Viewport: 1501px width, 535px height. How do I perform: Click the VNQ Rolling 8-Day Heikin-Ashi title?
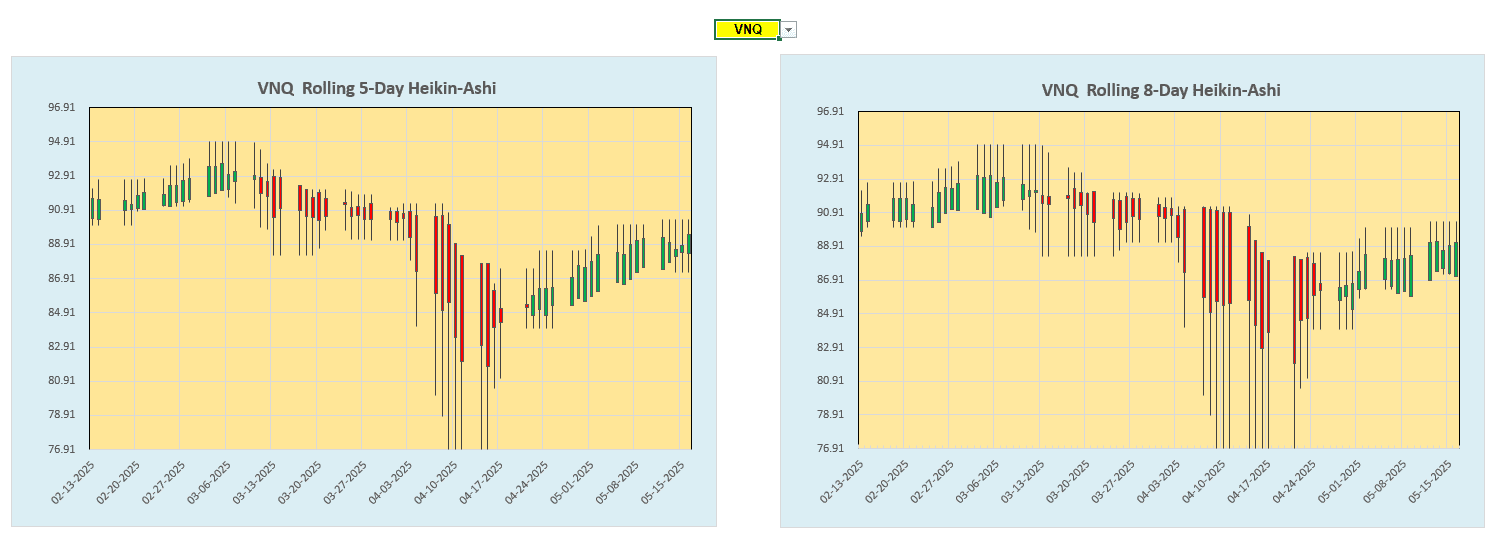(x=1161, y=90)
